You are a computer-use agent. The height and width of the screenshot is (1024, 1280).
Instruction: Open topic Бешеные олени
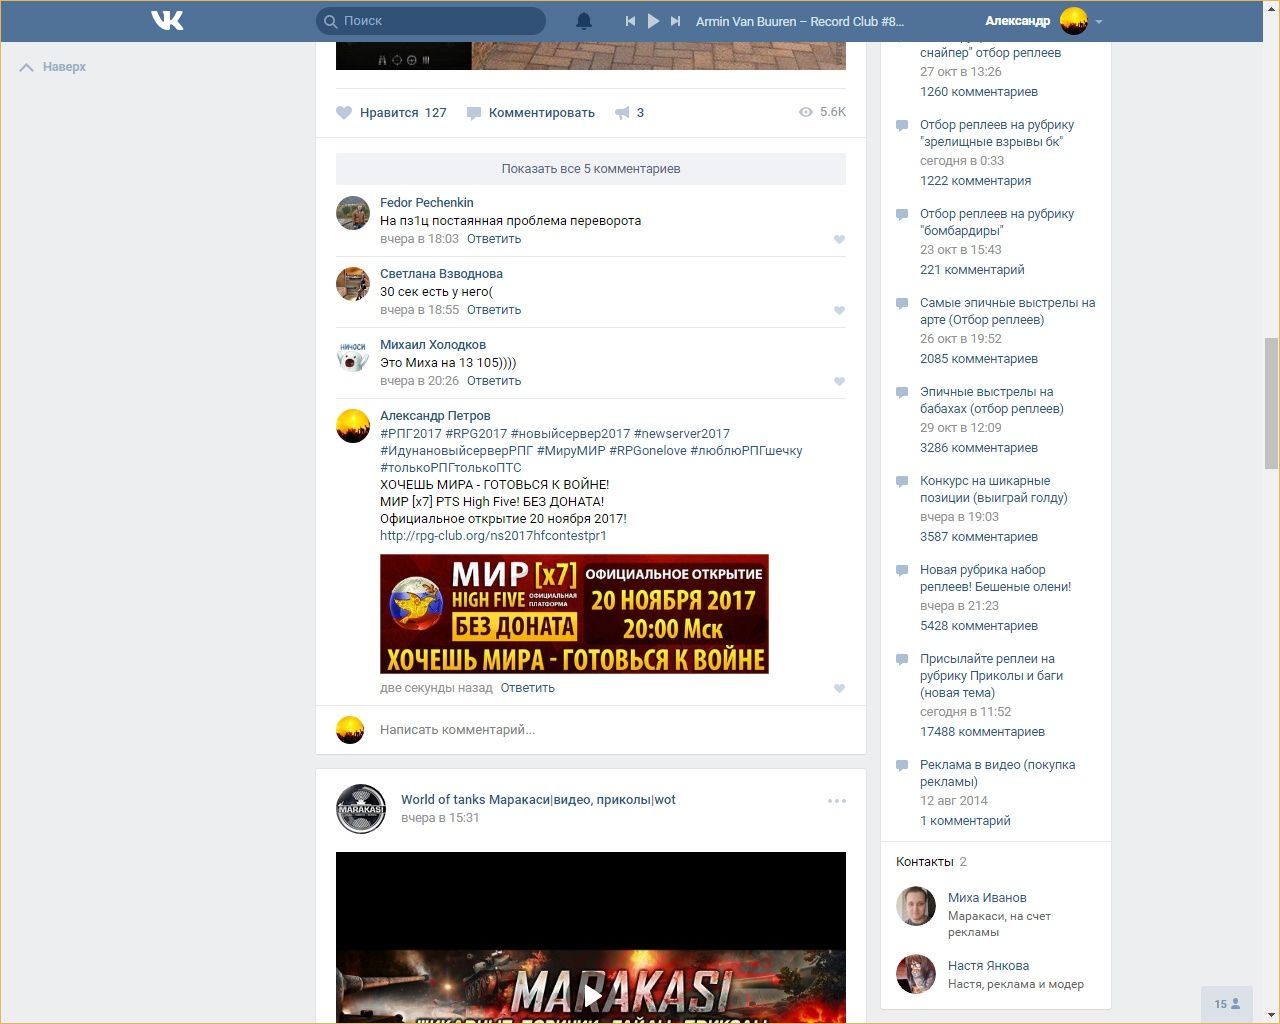tap(996, 578)
